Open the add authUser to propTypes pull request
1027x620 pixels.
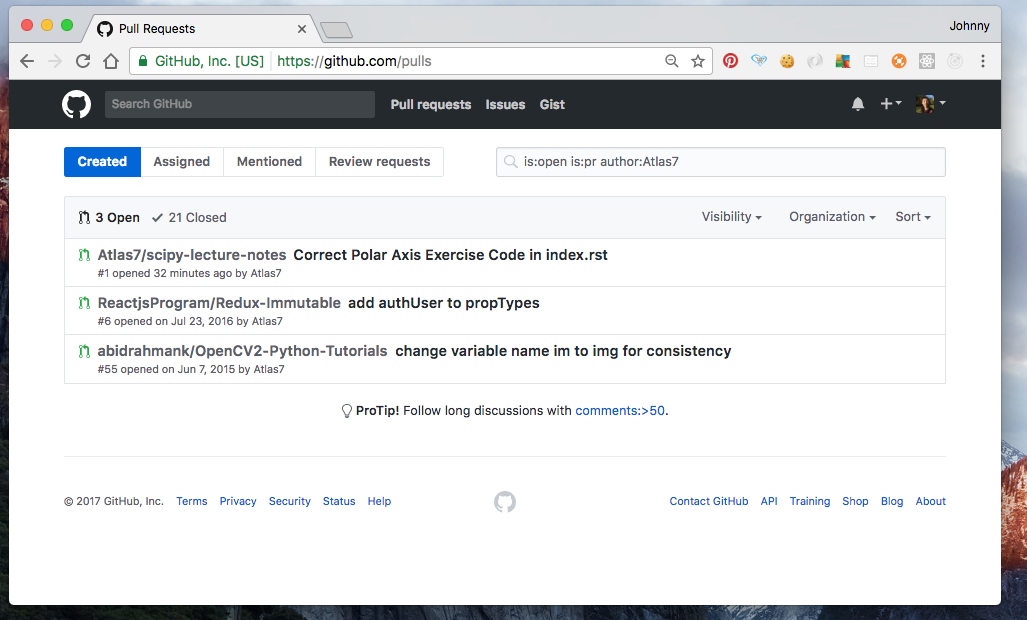point(443,302)
